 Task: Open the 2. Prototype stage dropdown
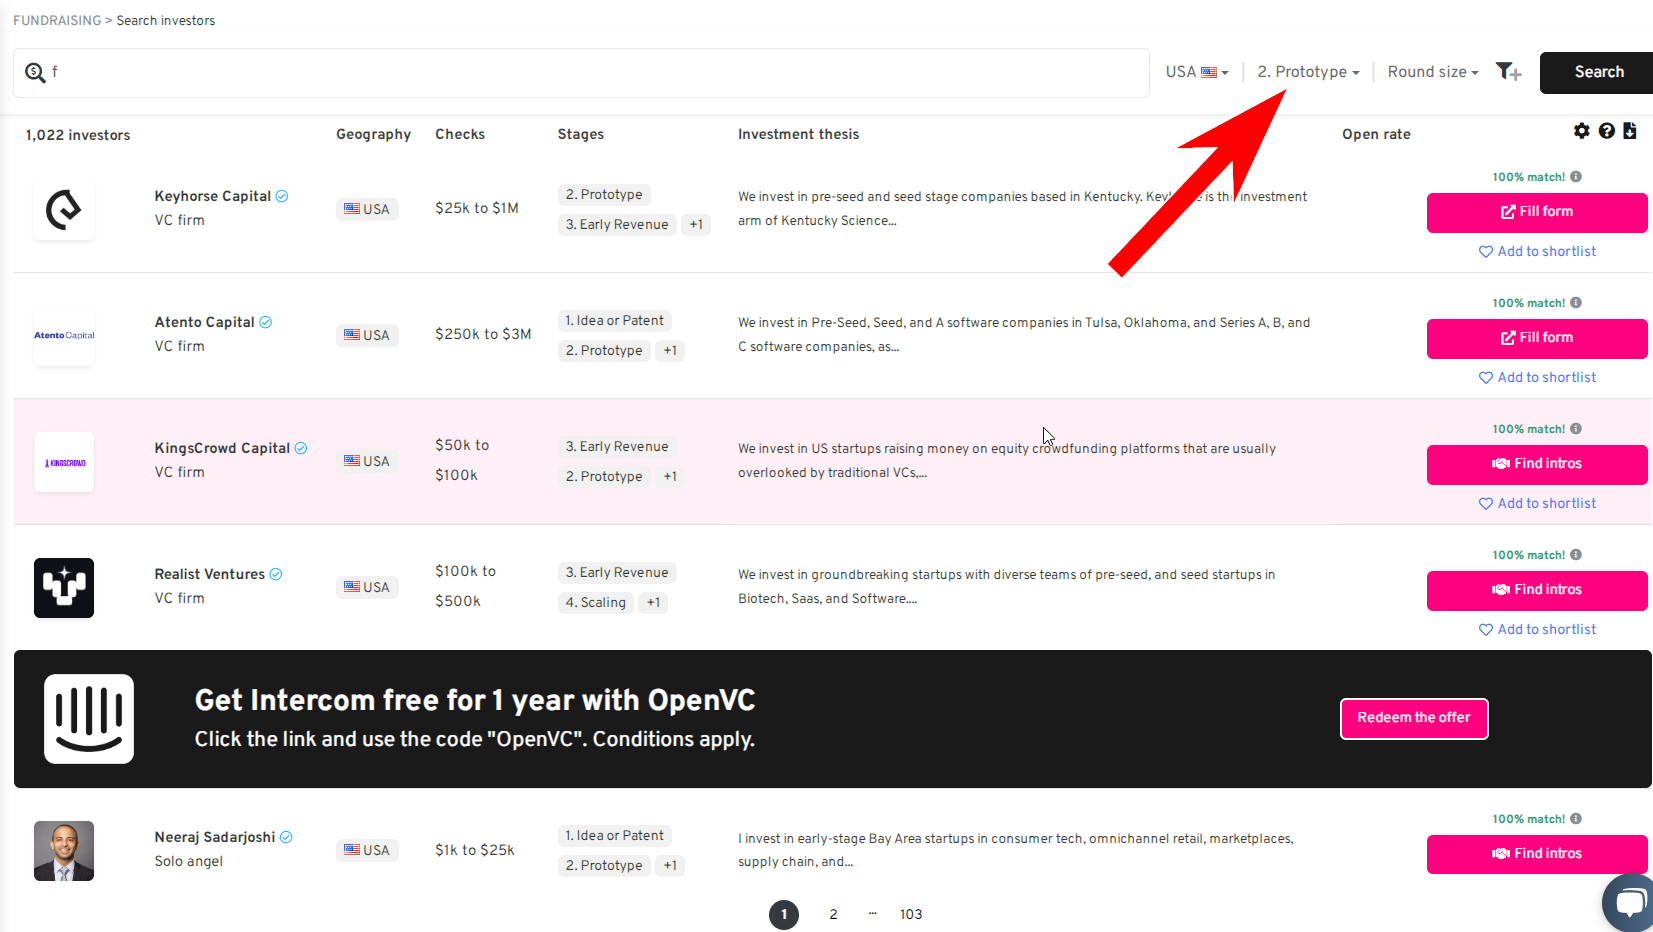point(1308,72)
